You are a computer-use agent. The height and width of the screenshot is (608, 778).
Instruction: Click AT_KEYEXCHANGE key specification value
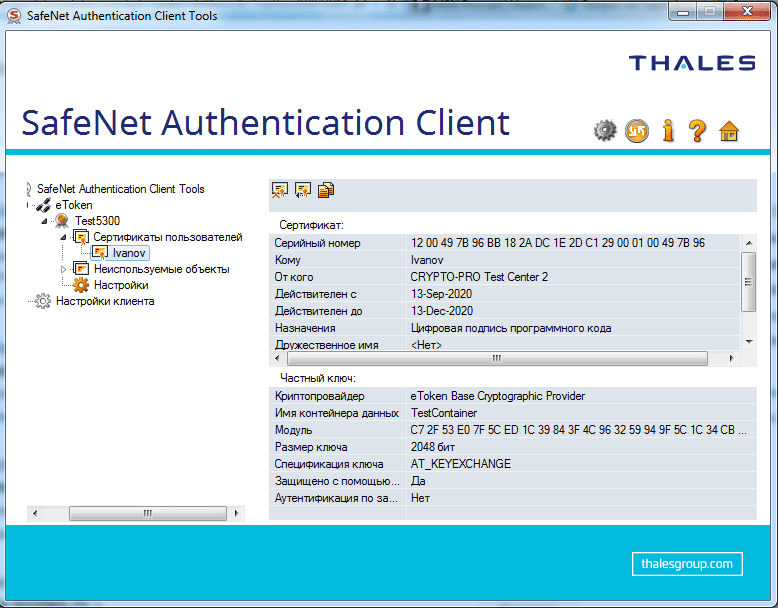460,464
